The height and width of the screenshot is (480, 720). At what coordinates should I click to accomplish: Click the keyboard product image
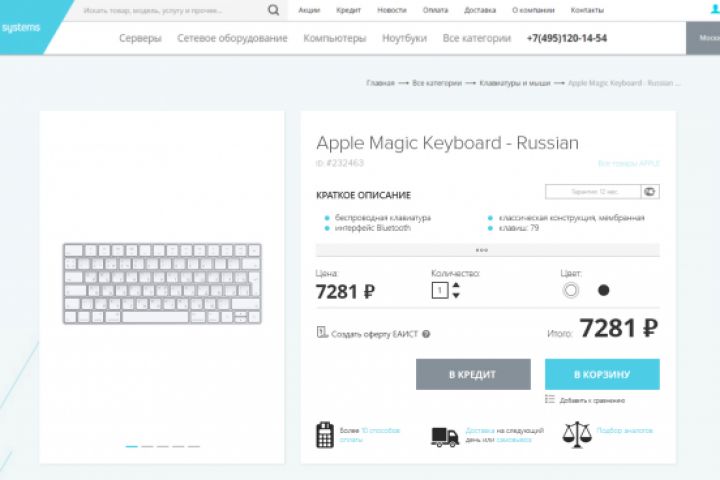[162, 283]
